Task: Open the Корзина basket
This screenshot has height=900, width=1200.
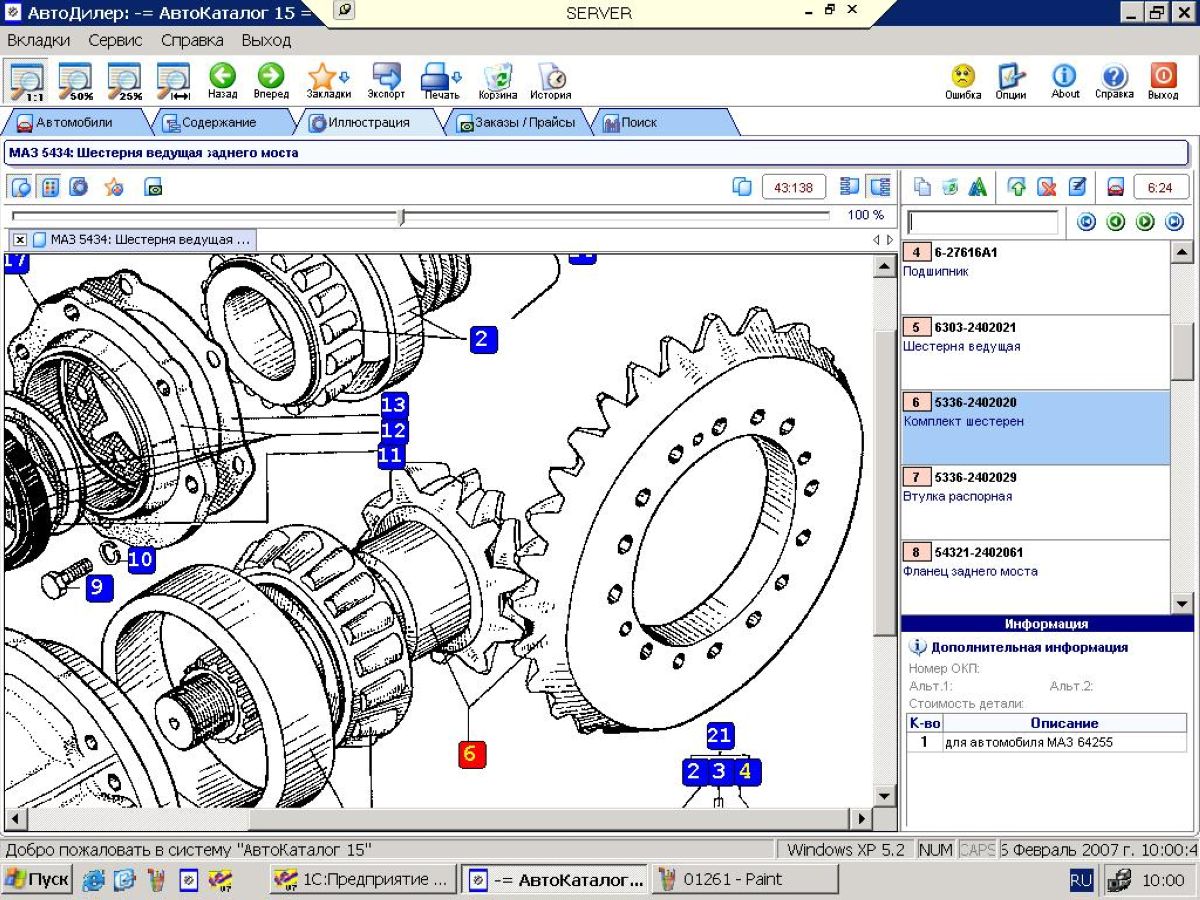Action: pyautogui.click(x=498, y=81)
